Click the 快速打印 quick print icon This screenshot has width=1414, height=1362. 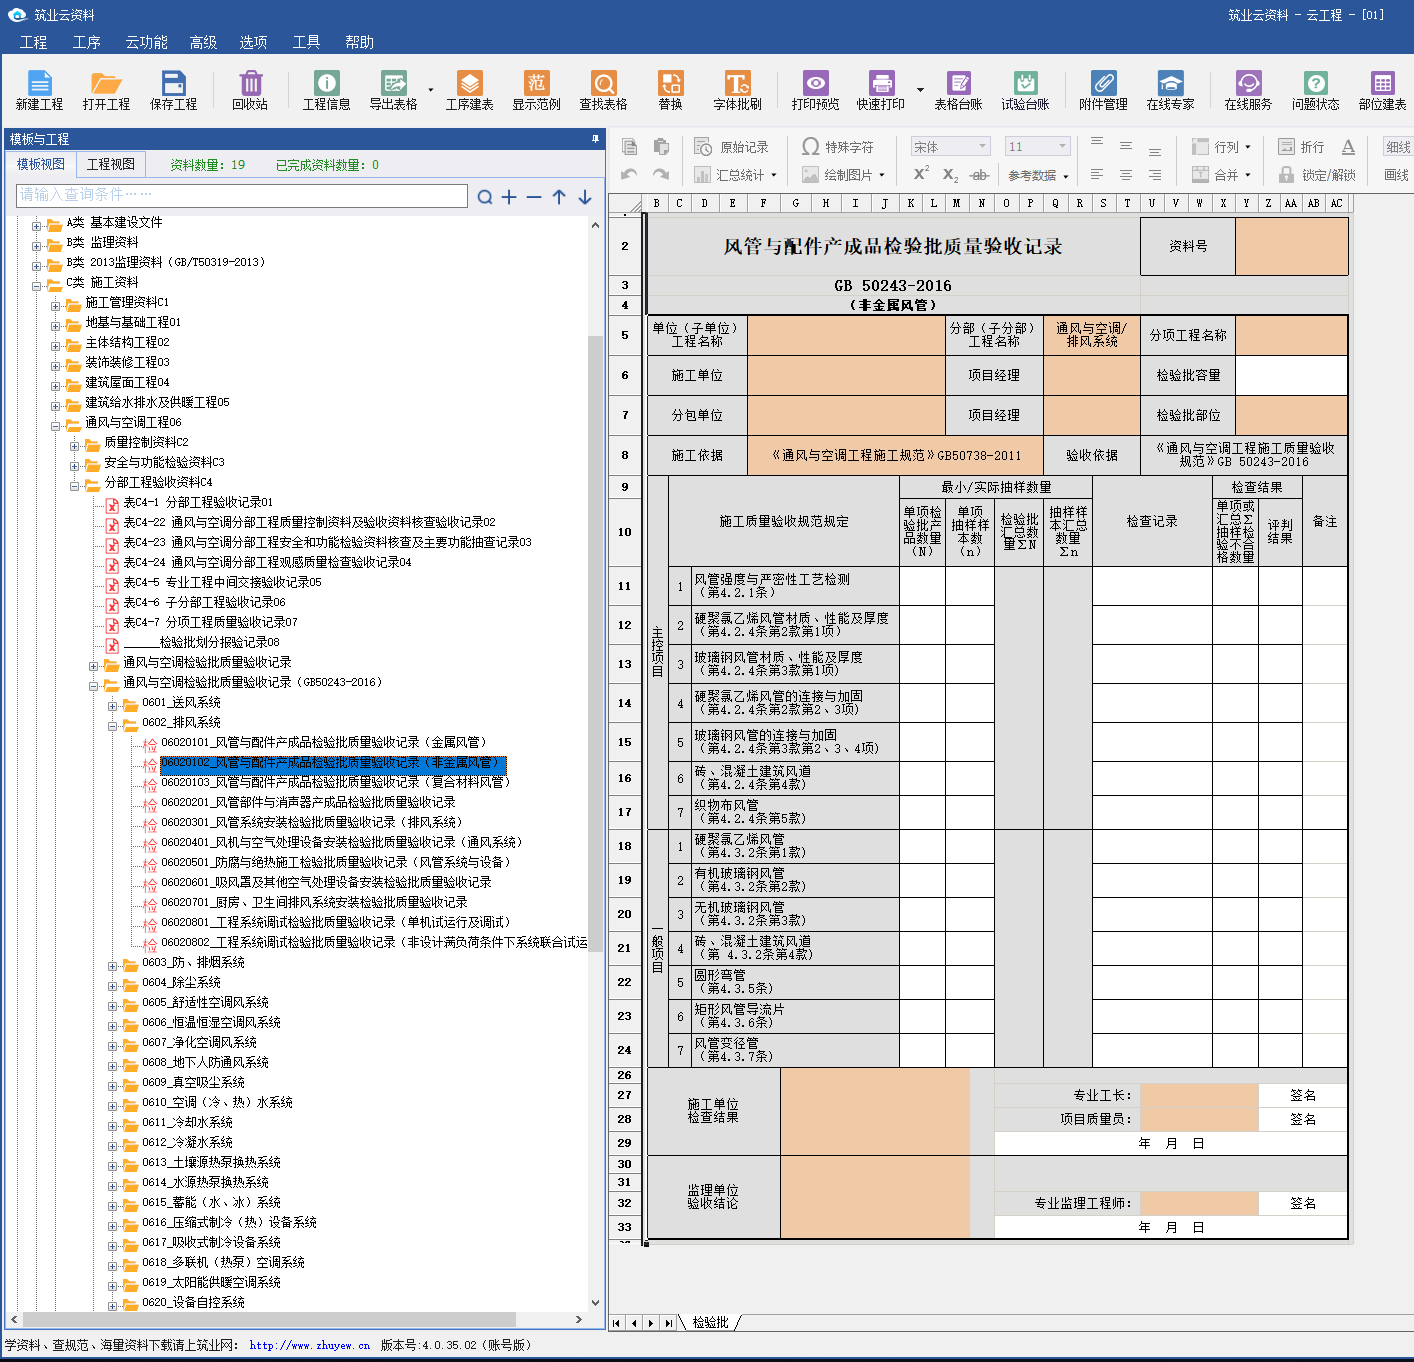[880, 90]
